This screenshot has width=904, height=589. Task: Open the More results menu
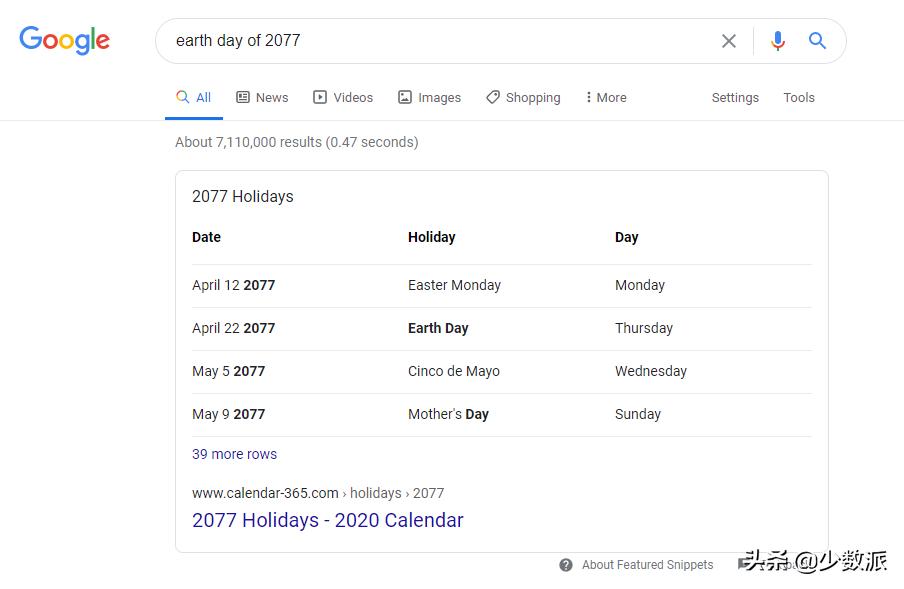[x=605, y=97]
